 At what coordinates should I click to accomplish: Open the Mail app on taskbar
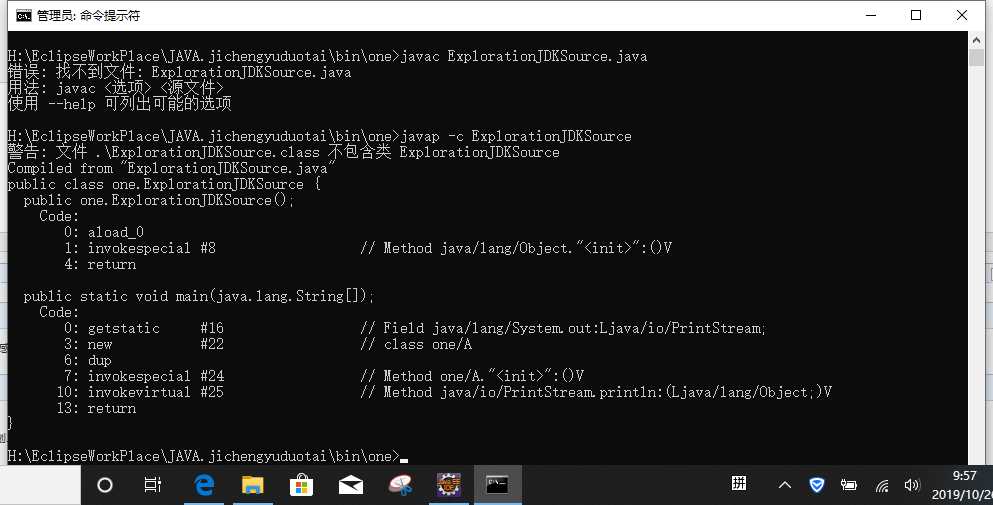pos(351,485)
